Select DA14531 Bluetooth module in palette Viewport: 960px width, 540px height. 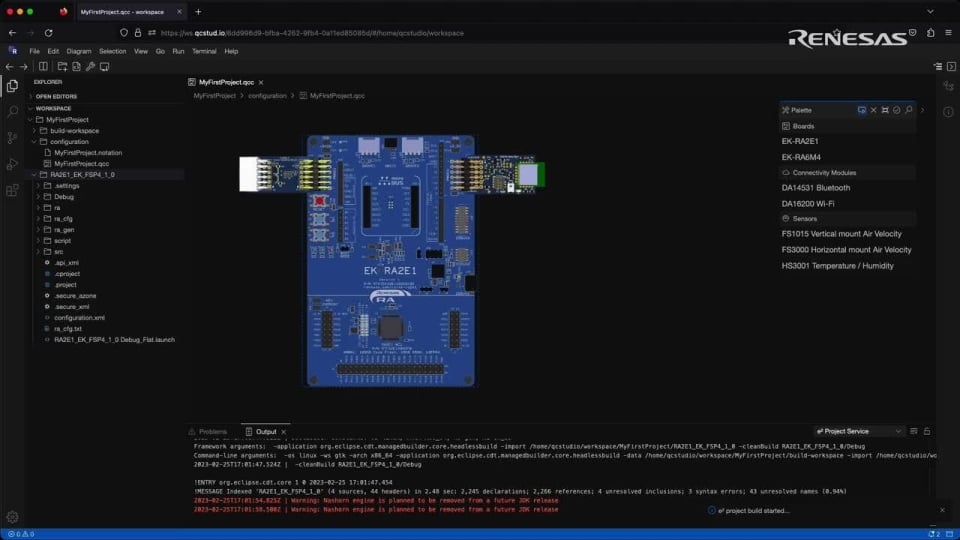pyautogui.click(x=816, y=188)
